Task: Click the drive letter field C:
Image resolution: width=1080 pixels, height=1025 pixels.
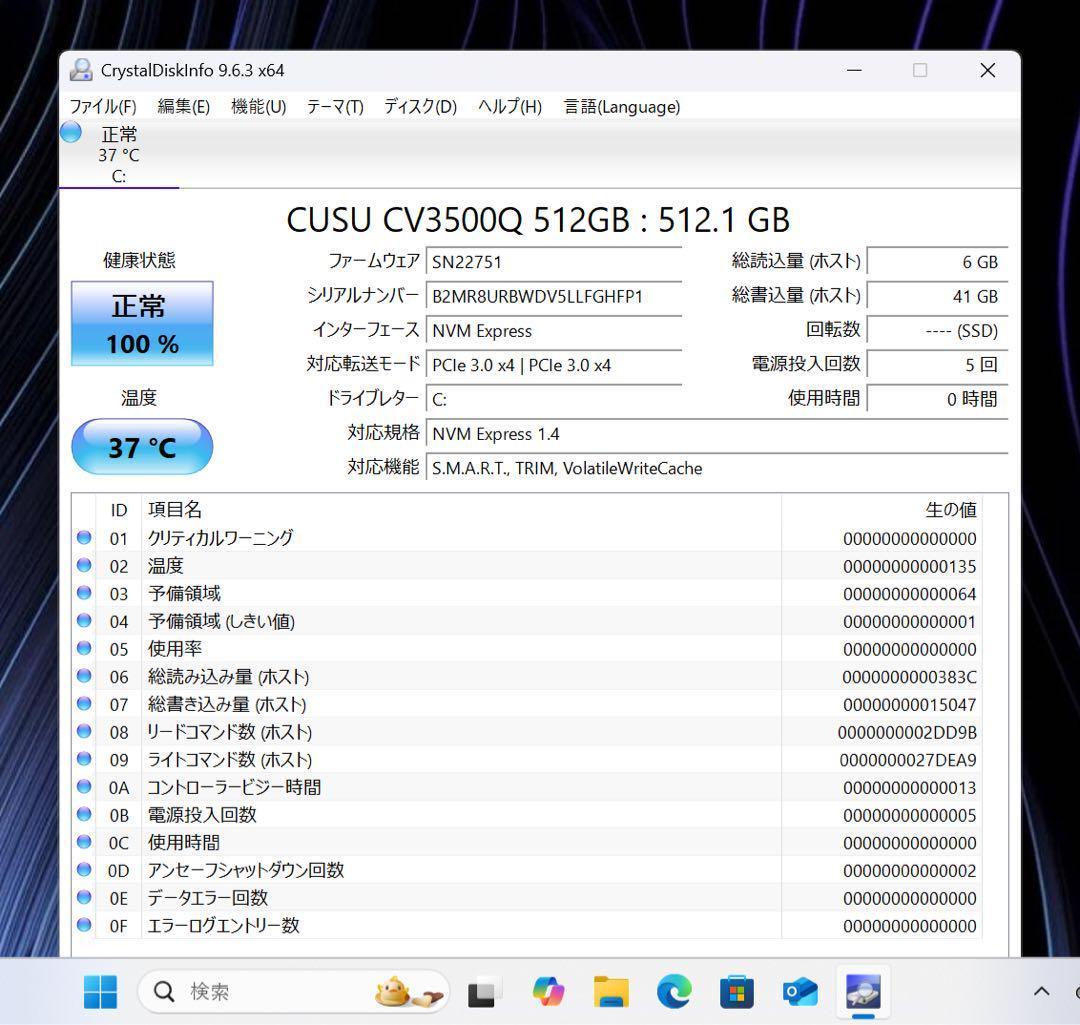Action: click(x=554, y=400)
